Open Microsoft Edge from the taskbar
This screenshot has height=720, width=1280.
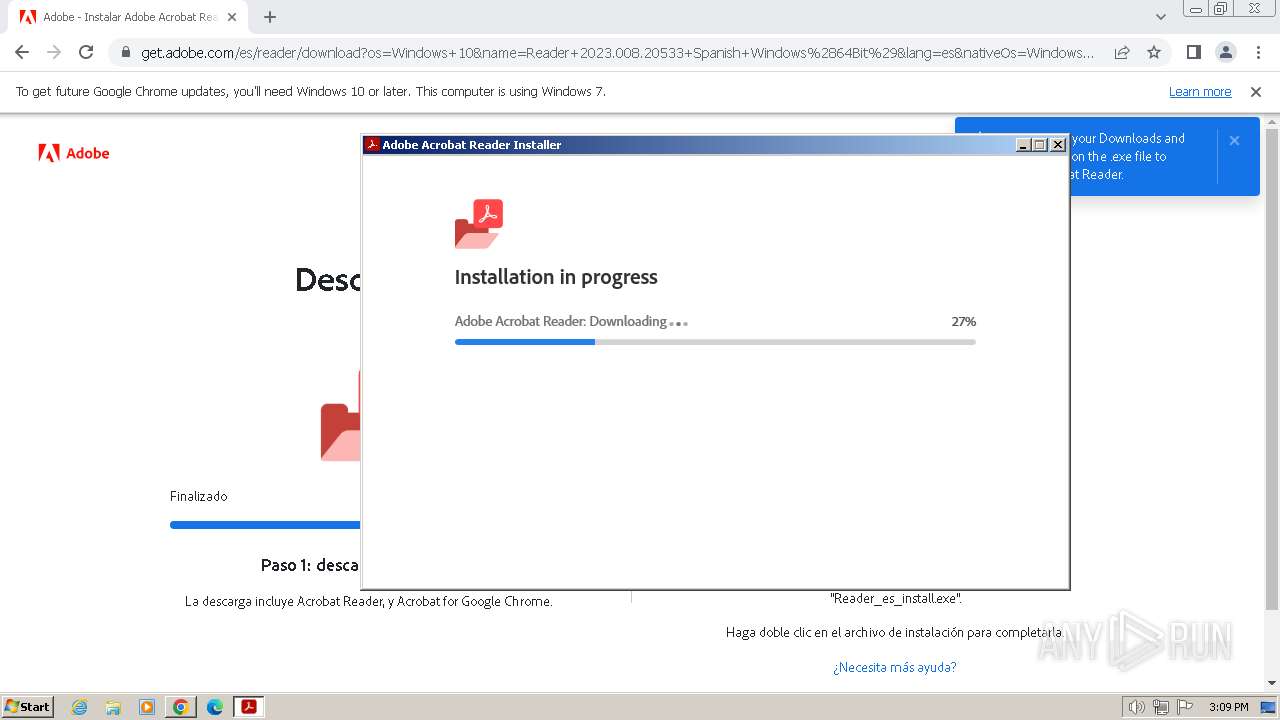click(x=215, y=707)
